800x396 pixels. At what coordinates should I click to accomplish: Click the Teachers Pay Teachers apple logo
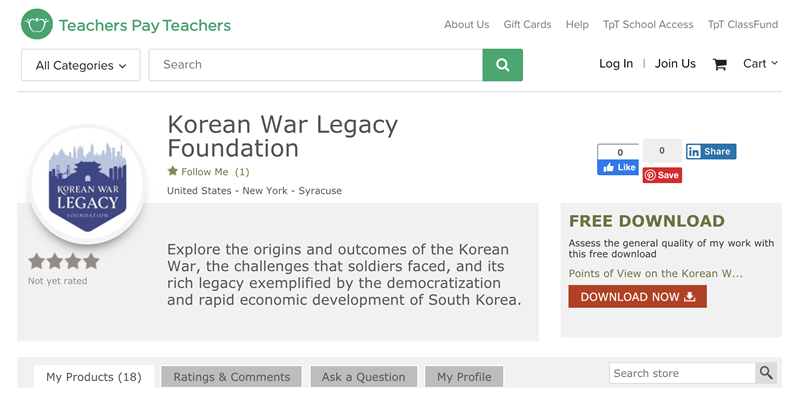pyautogui.click(x=37, y=24)
